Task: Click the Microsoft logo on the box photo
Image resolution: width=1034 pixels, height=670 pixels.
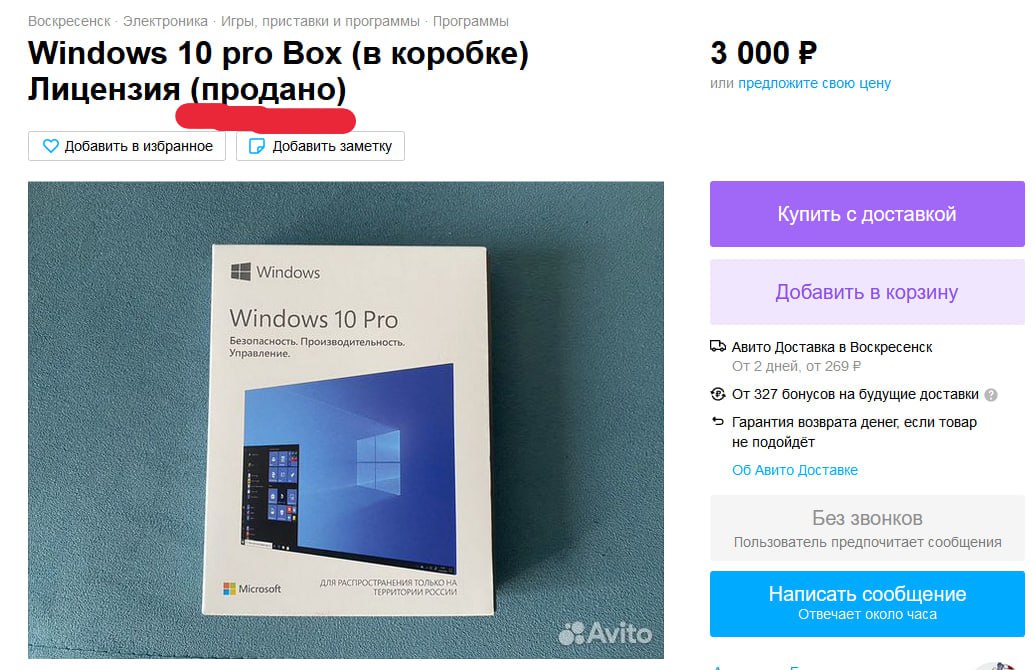Action: coord(252,588)
